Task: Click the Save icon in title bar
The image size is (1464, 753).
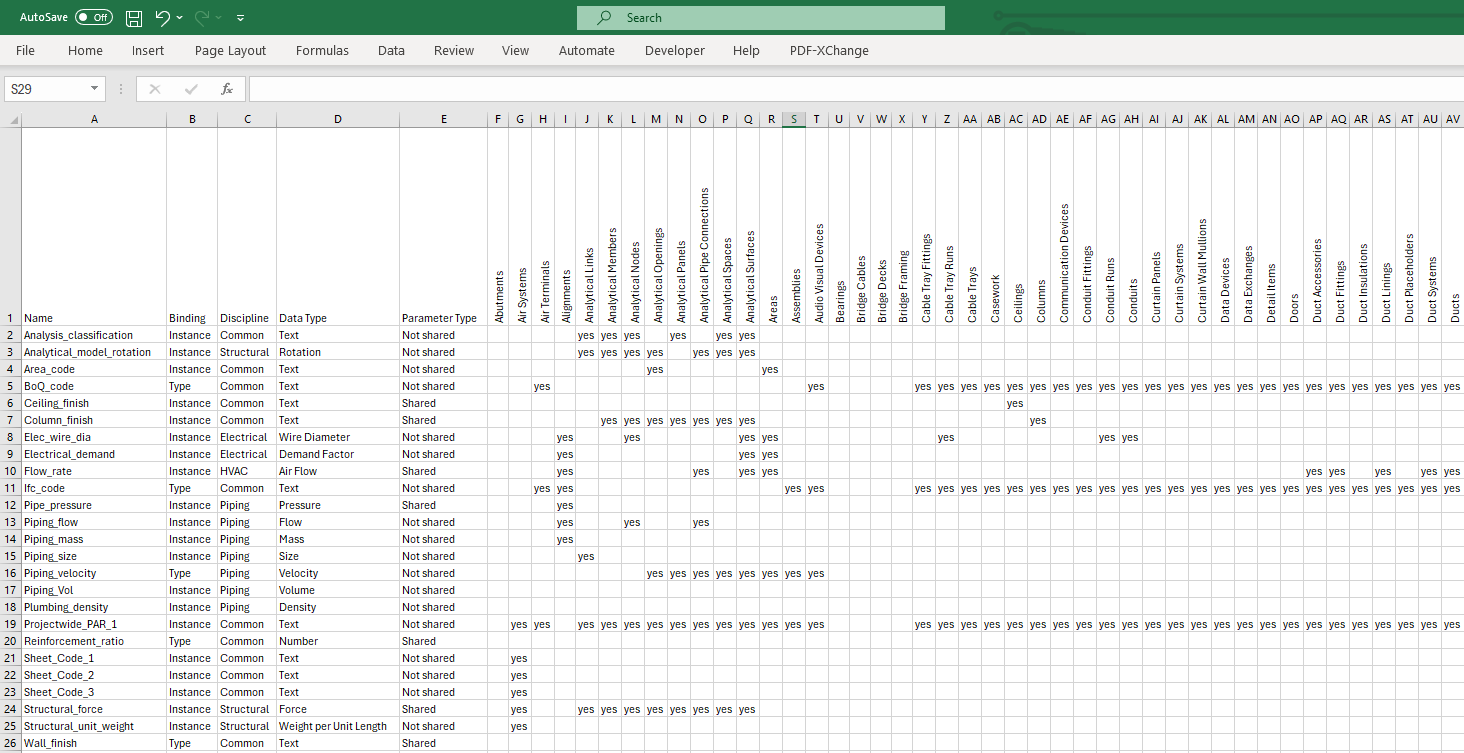Action: coord(134,18)
